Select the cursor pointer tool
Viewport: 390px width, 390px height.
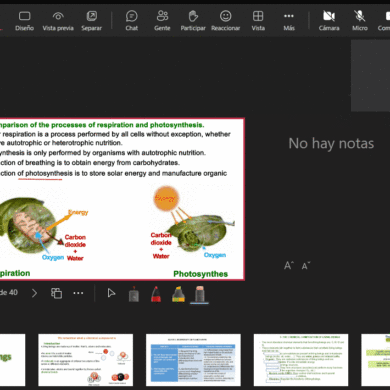(111, 293)
